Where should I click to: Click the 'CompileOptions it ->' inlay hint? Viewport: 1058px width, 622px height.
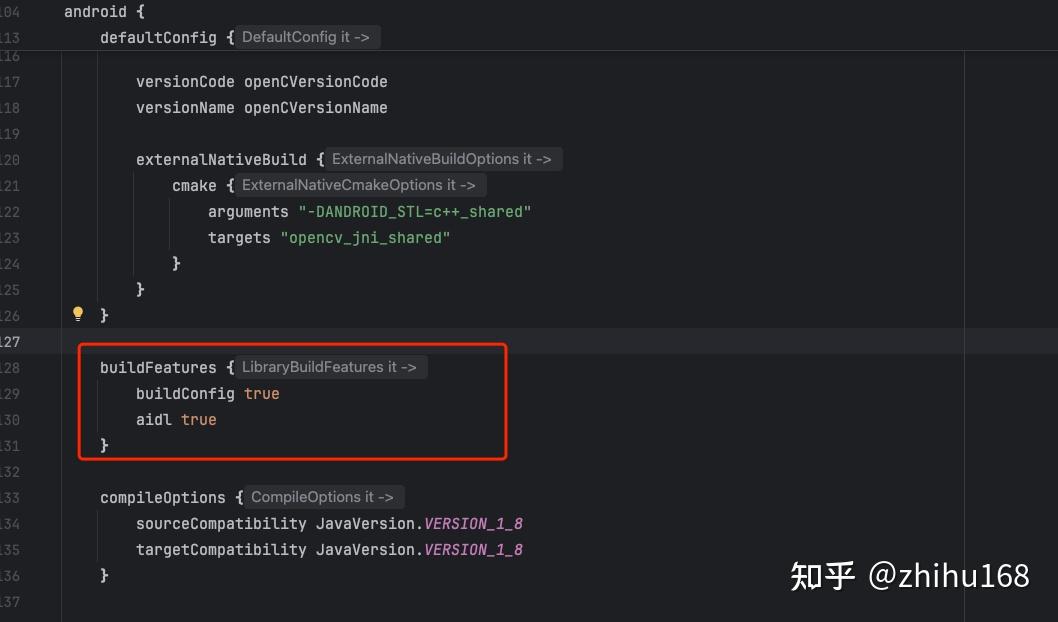click(323, 497)
